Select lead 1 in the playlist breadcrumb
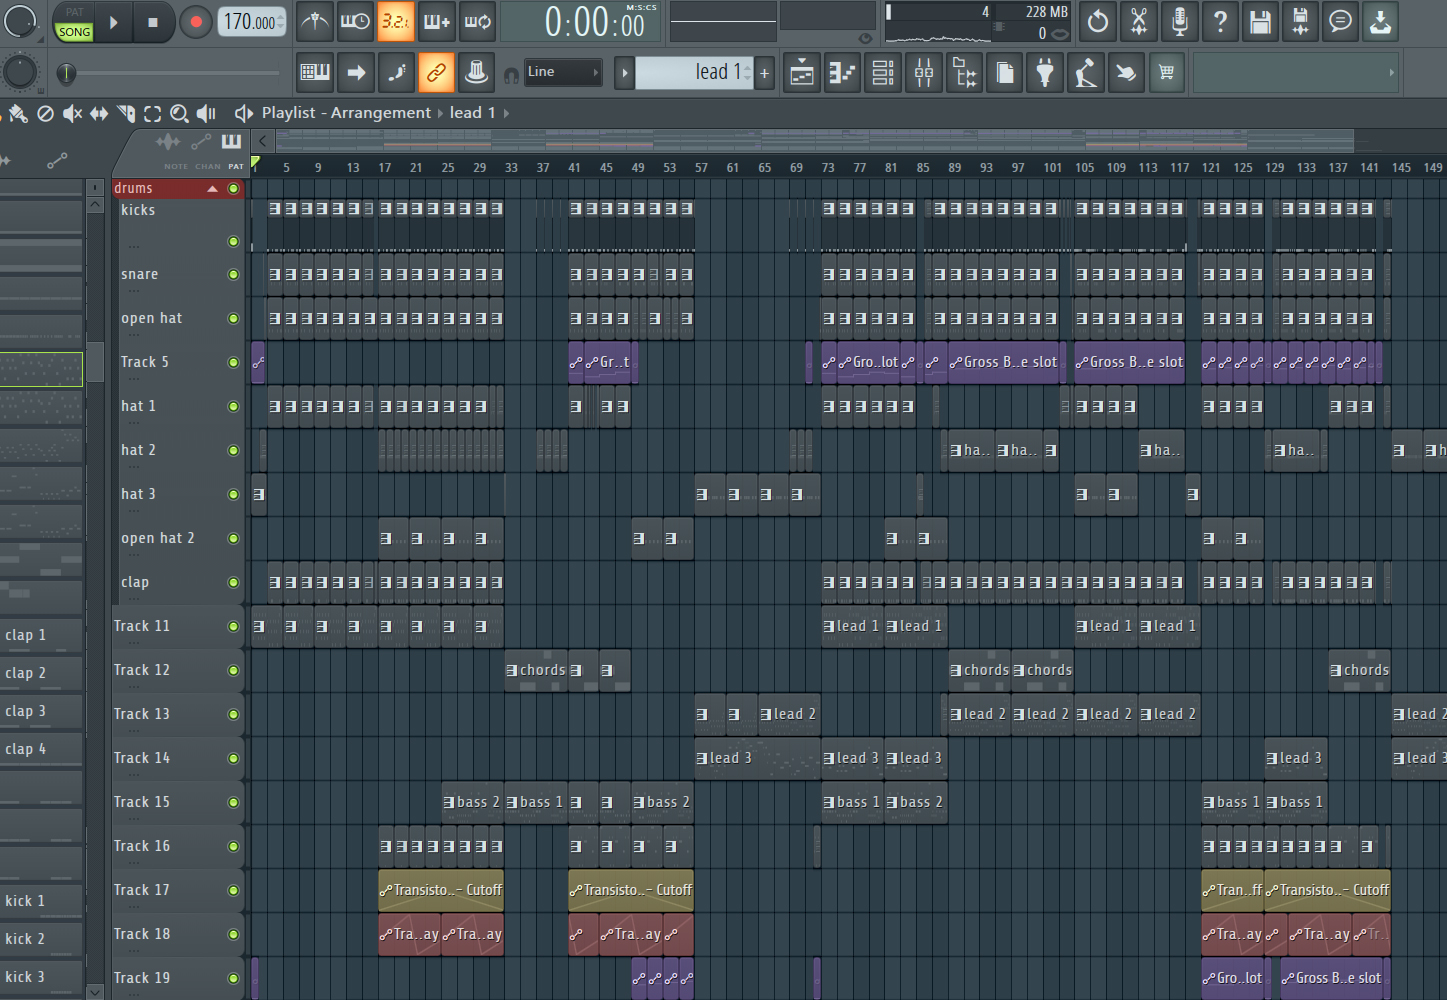1447x1000 pixels. 472,113
